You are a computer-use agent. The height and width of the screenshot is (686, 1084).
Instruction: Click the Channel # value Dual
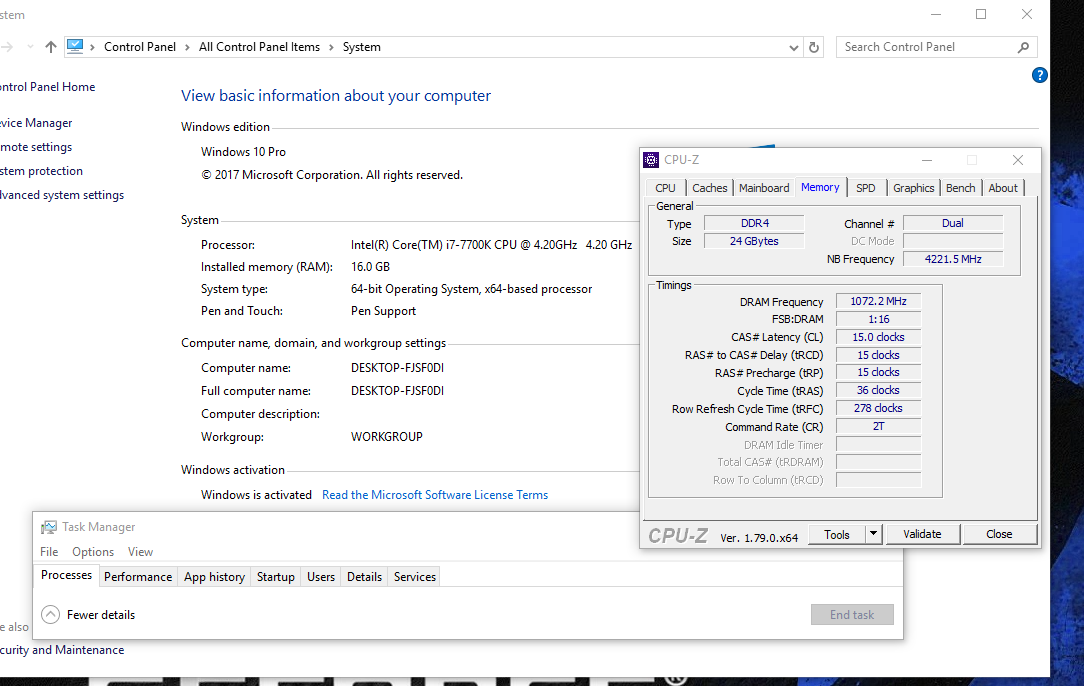(x=953, y=223)
